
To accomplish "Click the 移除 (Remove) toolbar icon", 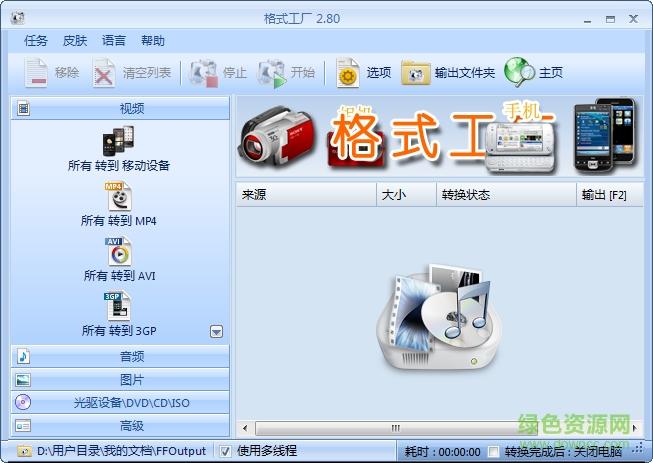I will pyautogui.click(x=37, y=73).
